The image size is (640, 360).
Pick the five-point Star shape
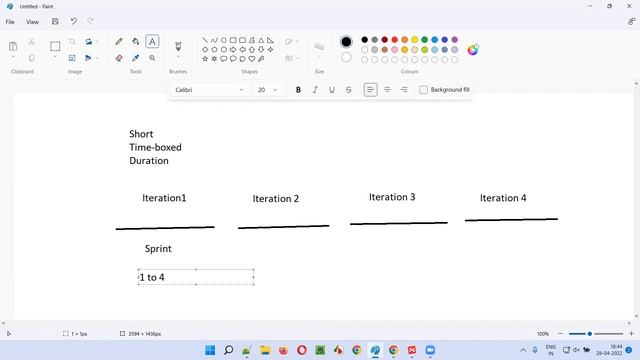click(205, 59)
